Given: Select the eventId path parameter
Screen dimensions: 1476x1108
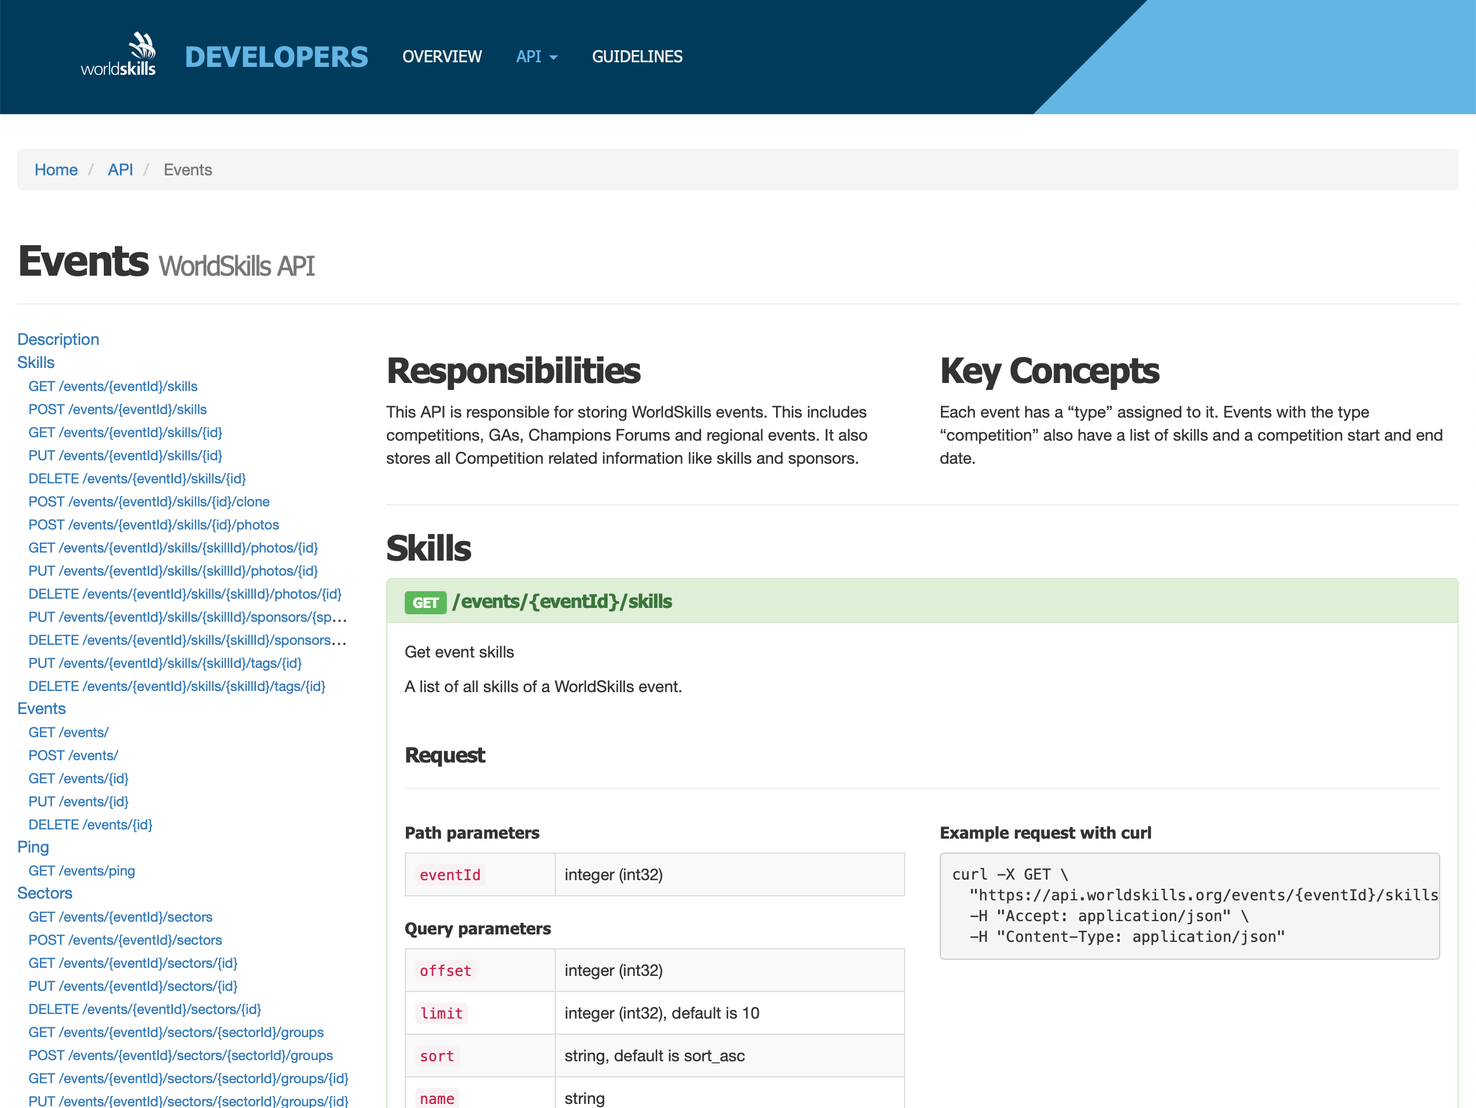Looking at the screenshot, I should coord(450,875).
